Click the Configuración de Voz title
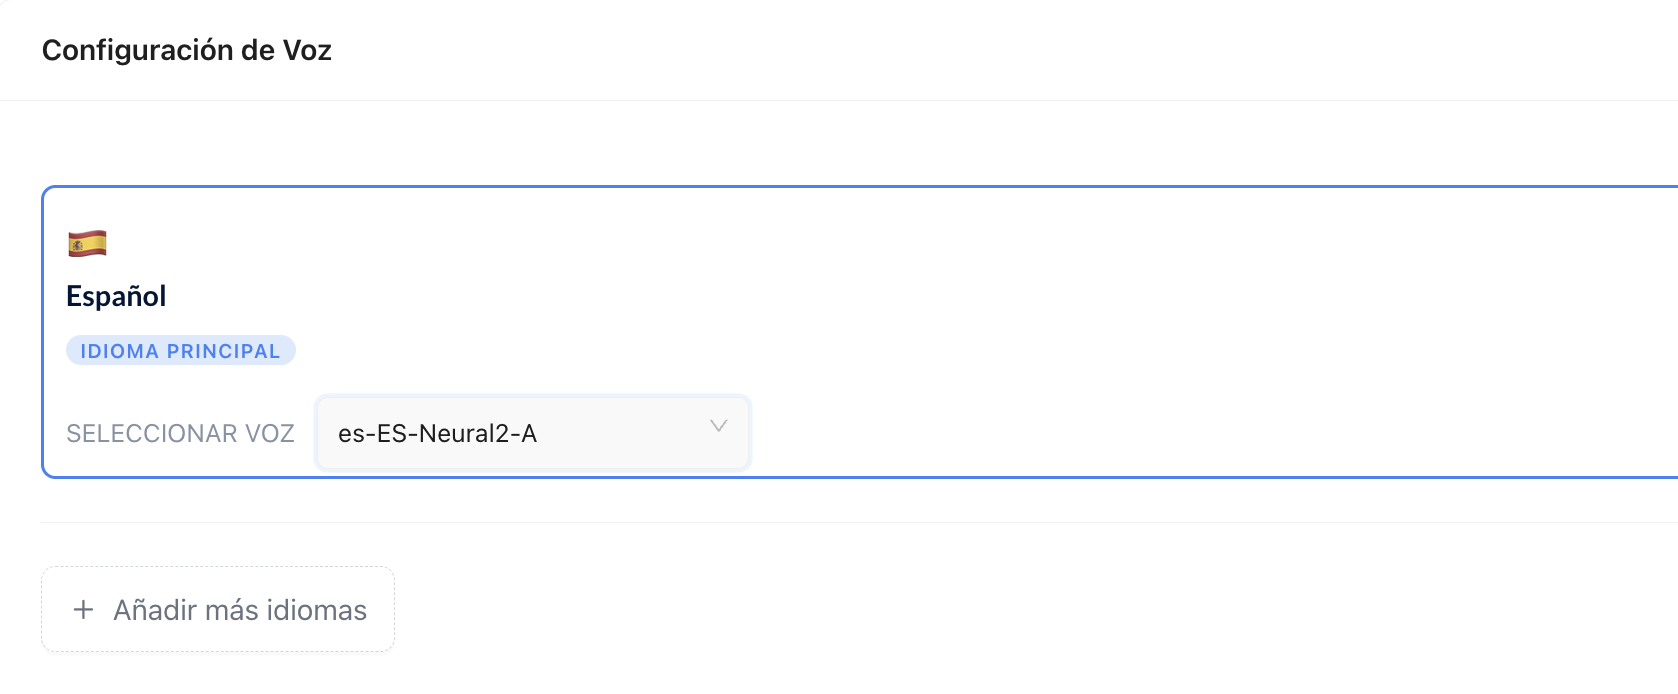Image resolution: width=1678 pixels, height=694 pixels. coord(187,50)
